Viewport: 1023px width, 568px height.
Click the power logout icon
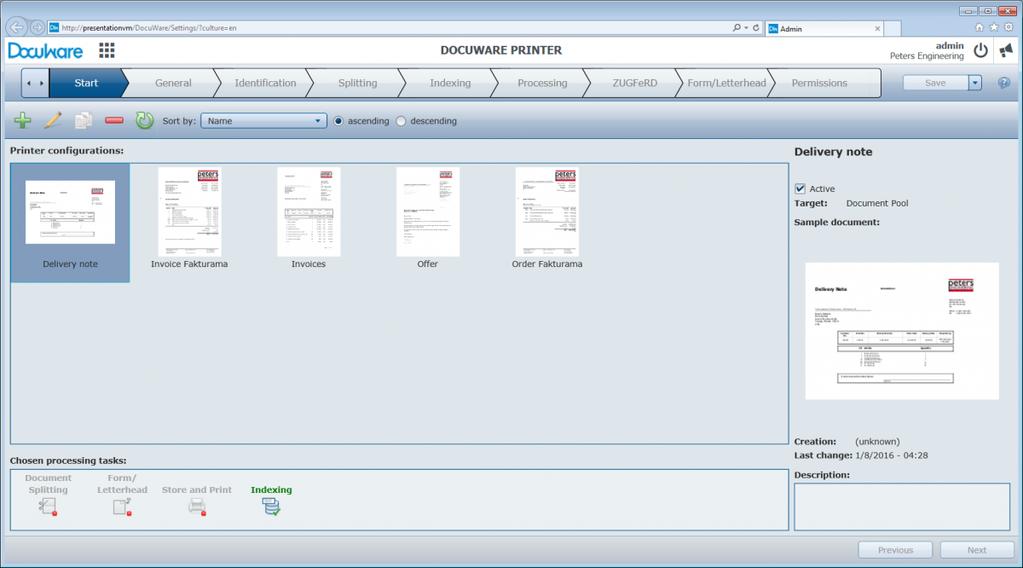pos(981,50)
